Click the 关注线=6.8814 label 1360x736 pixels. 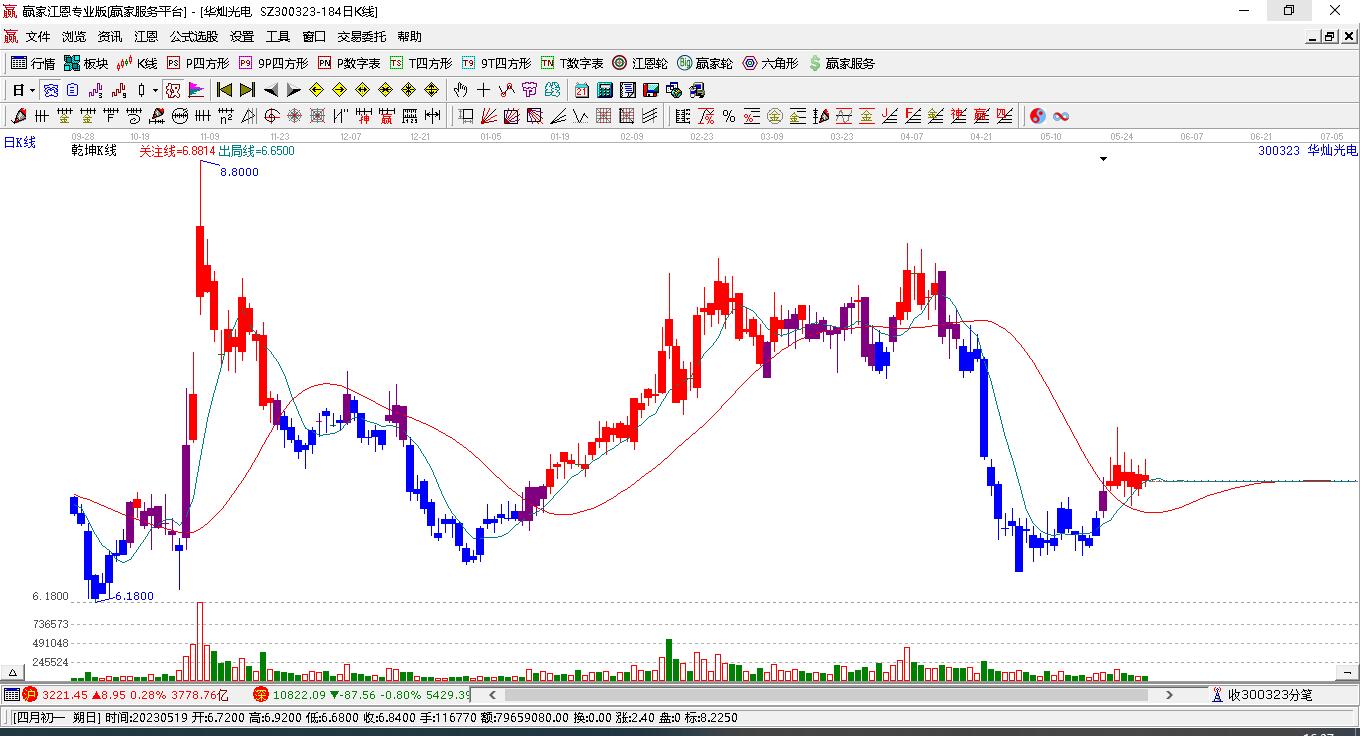click(177, 151)
